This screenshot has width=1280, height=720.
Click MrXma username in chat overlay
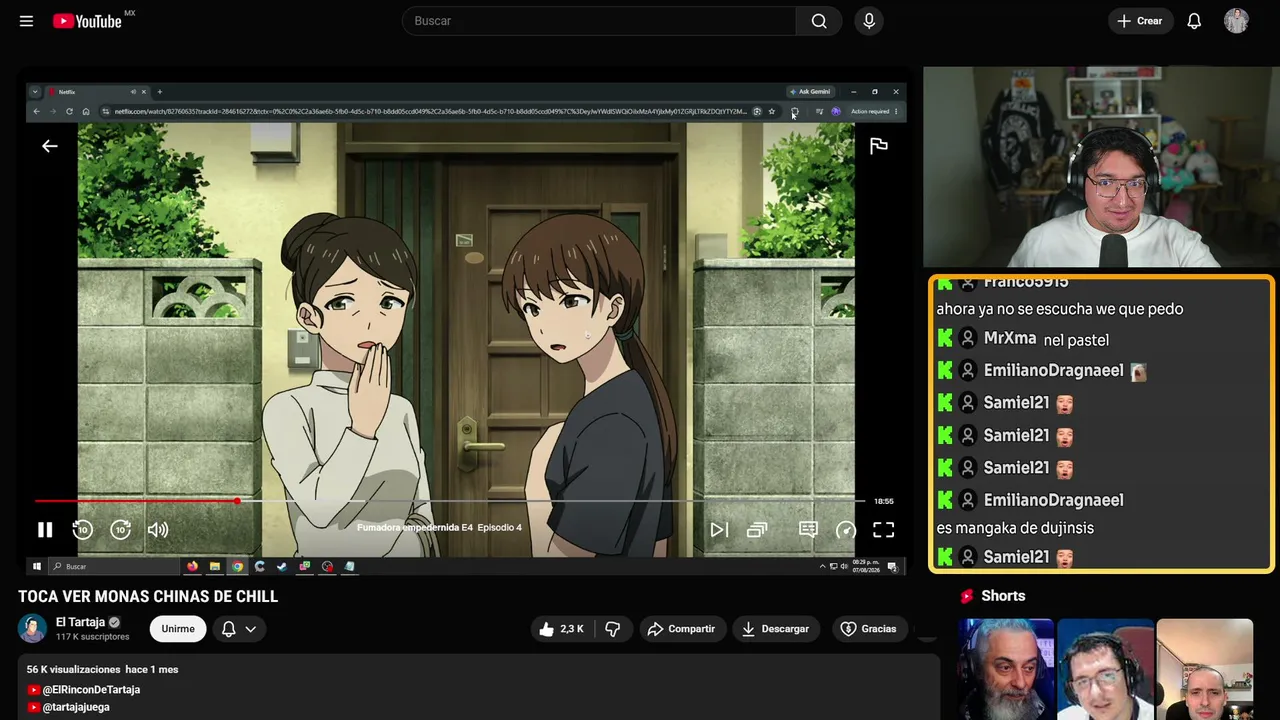click(x=1010, y=339)
